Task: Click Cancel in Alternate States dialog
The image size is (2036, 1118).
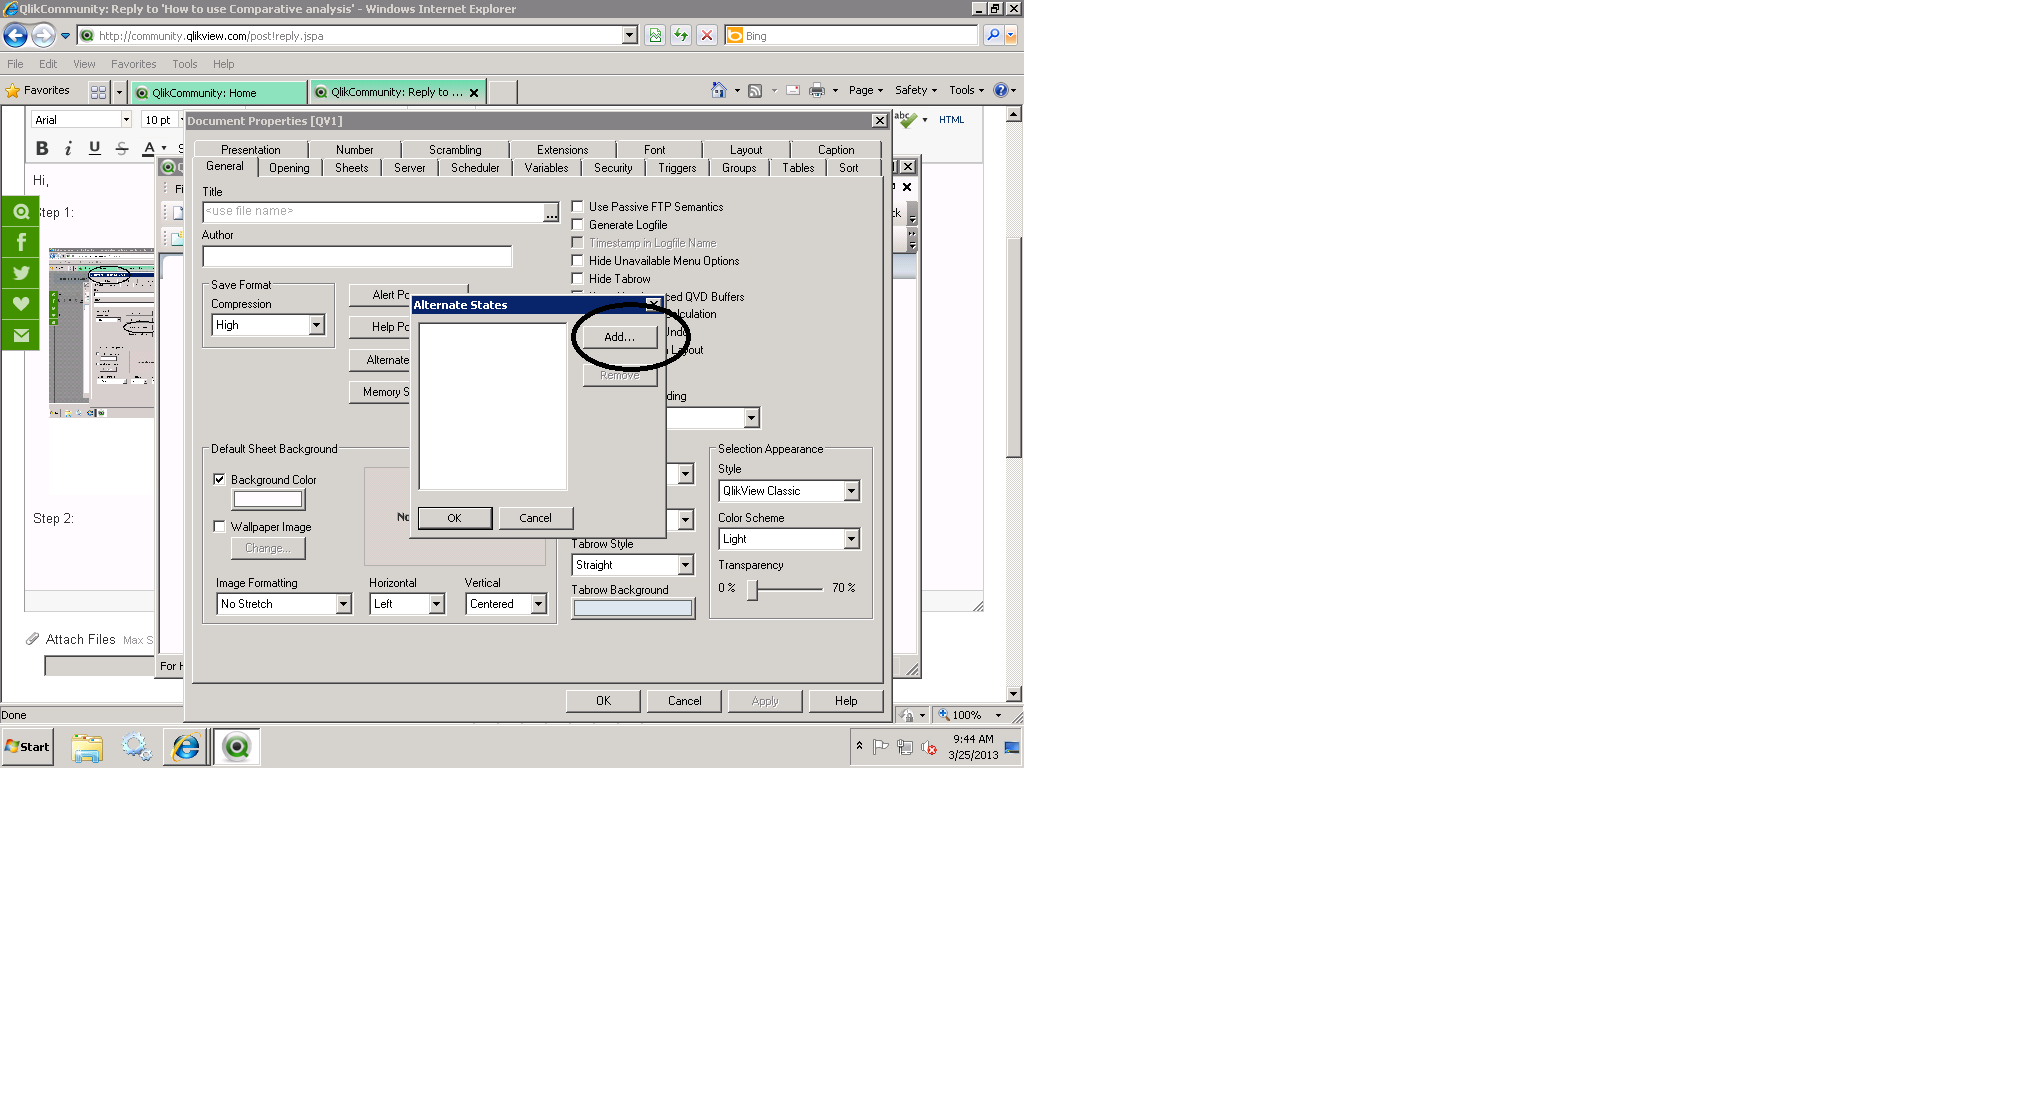Action: click(535, 518)
